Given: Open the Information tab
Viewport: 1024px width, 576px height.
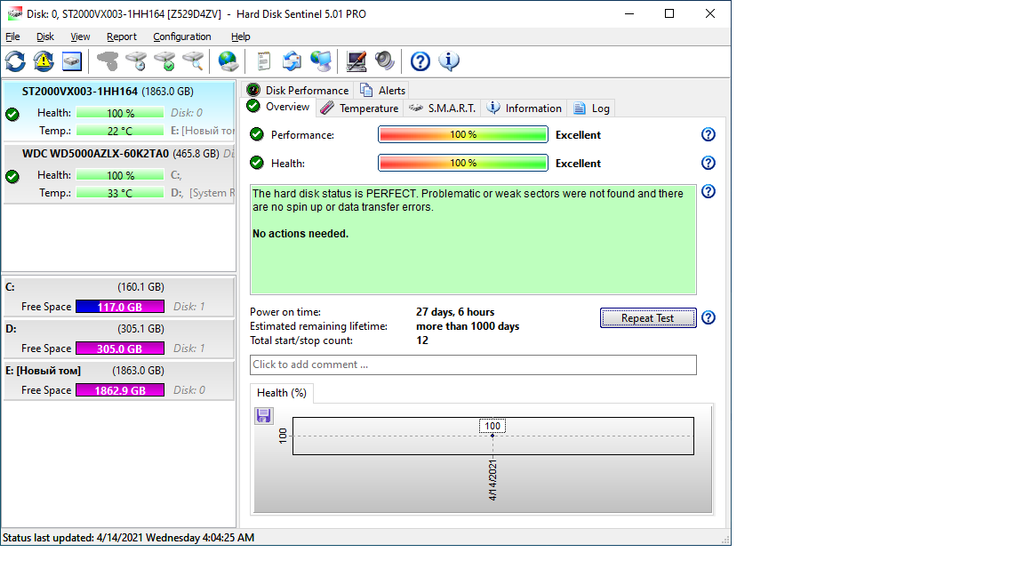Looking at the screenshot, I should [524, 108].
